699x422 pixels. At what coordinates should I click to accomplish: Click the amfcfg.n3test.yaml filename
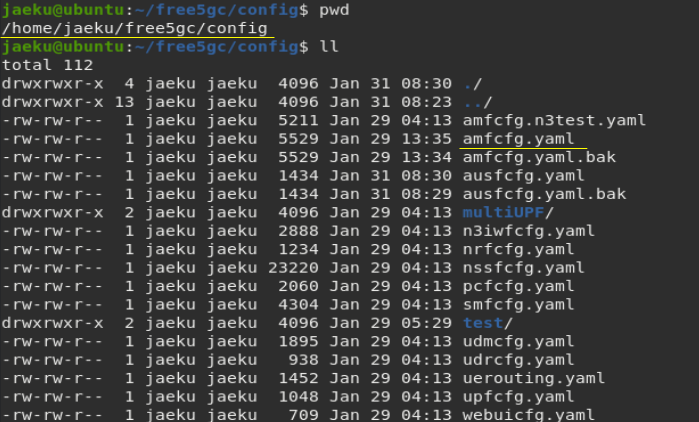(554, 120)
